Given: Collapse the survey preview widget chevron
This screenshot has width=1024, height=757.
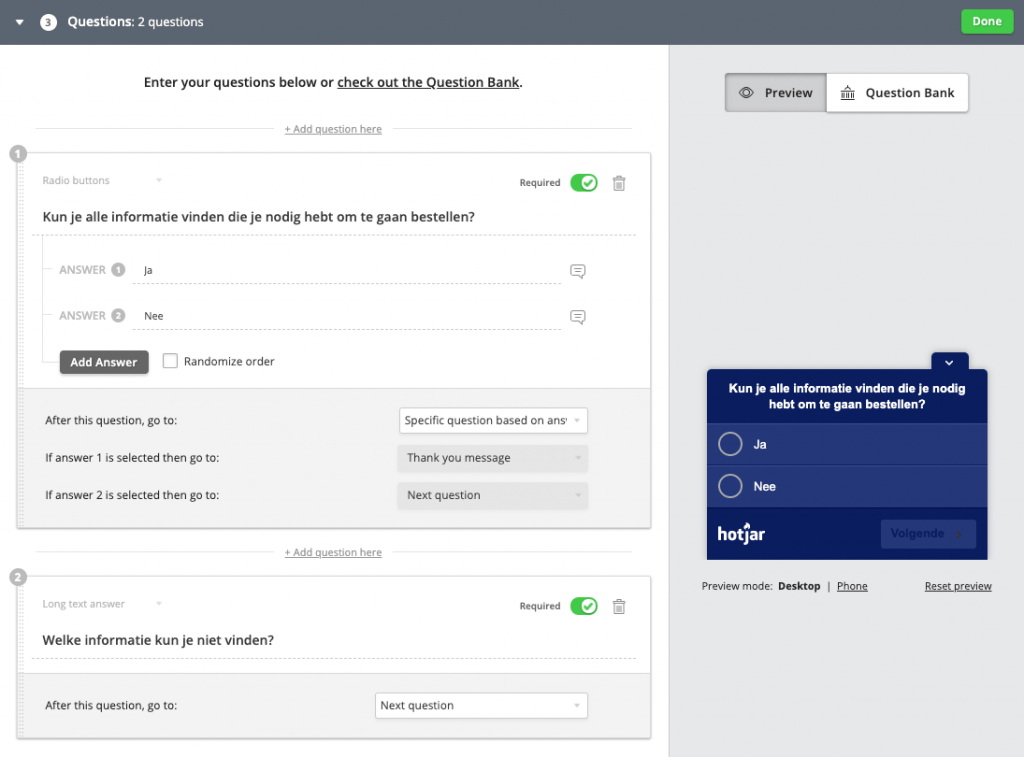Looking at the screenshot, I should pos(949,362).
